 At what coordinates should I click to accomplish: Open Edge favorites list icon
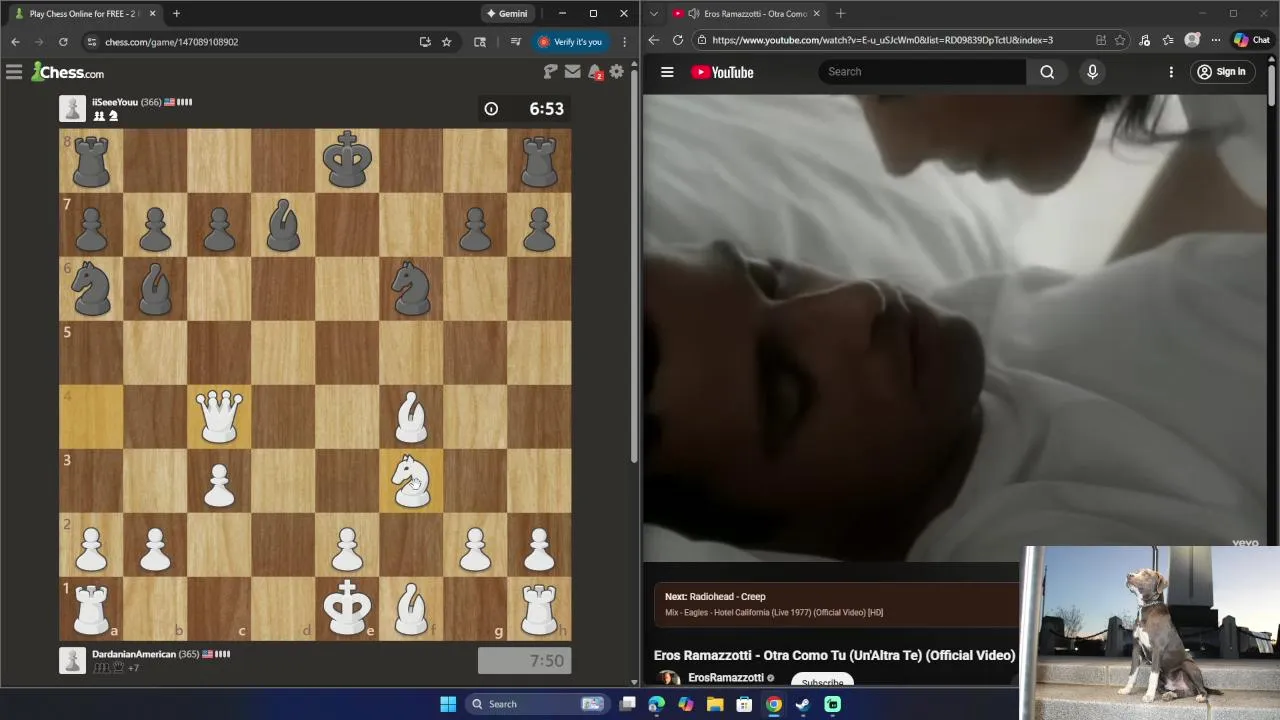[x=1168, y=40]
